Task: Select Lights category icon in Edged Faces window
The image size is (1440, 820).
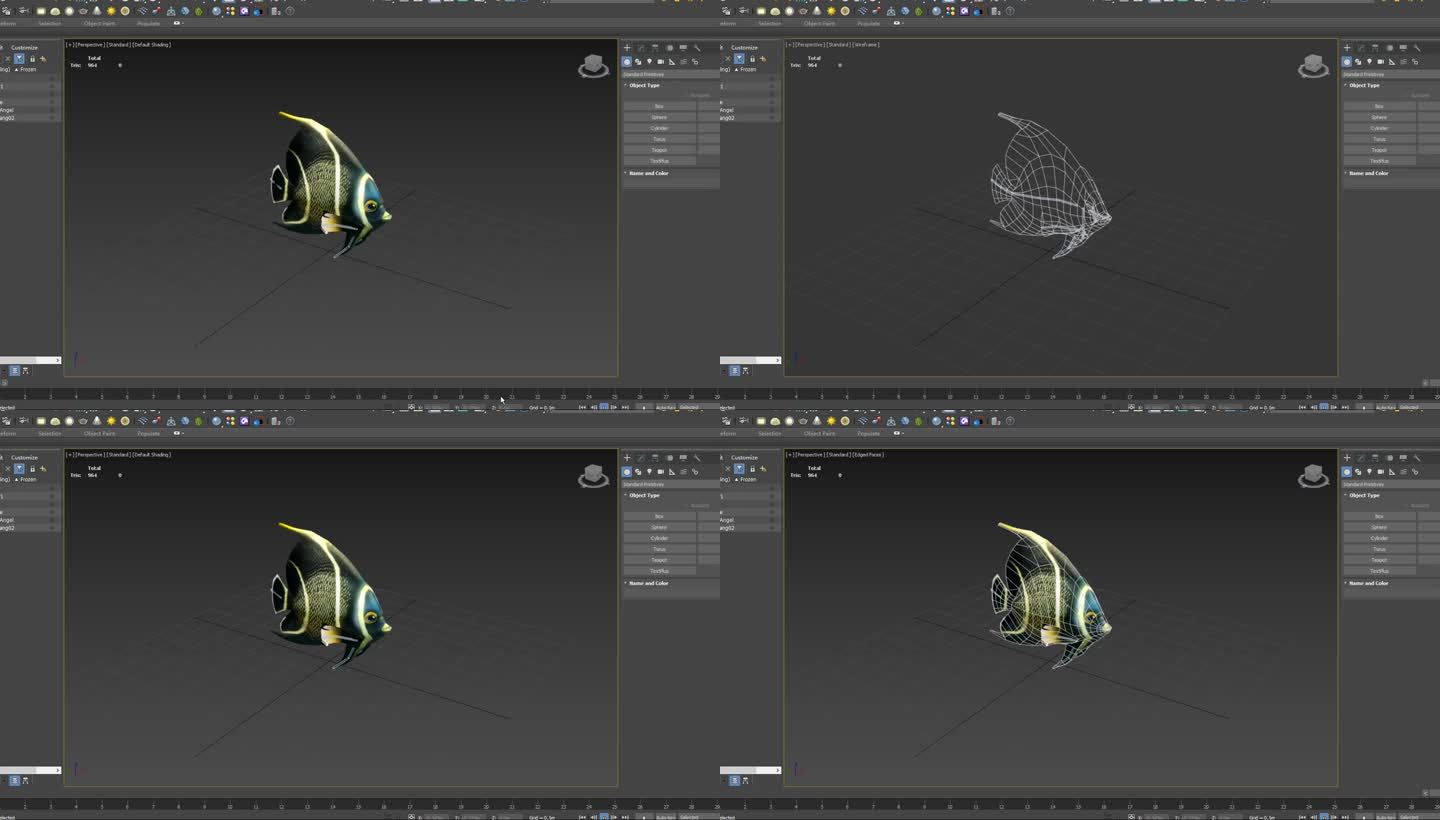Action: (1369, 472)
